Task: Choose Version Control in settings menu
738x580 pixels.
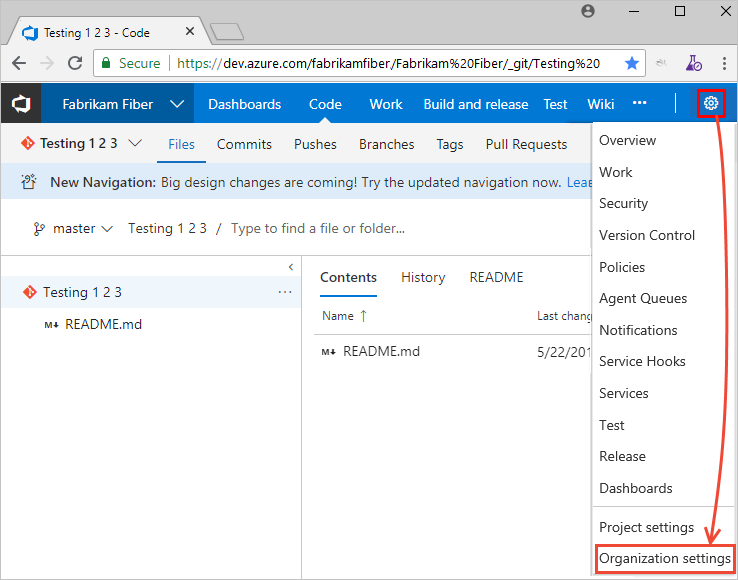Action: tap(647, 235)
